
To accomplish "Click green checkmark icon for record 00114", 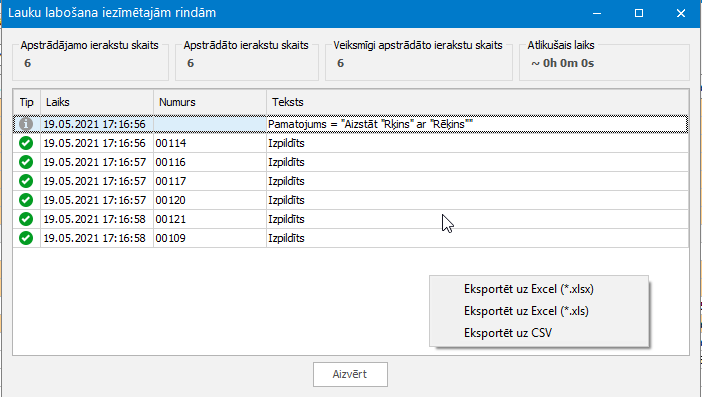I will click(x=26, y=143).
